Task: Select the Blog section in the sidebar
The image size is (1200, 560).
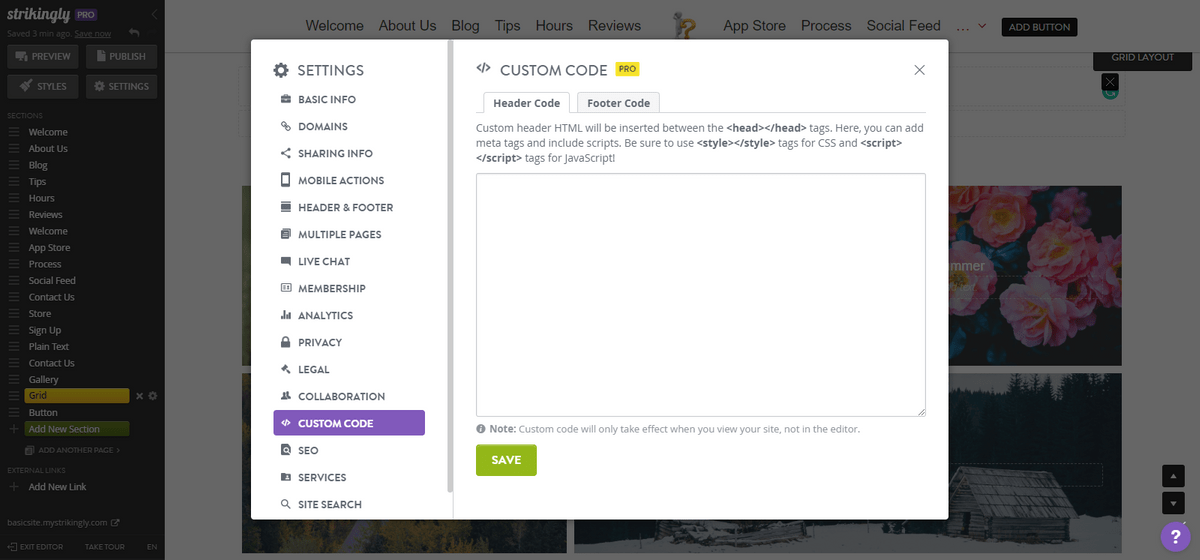Action: point(38,165)
